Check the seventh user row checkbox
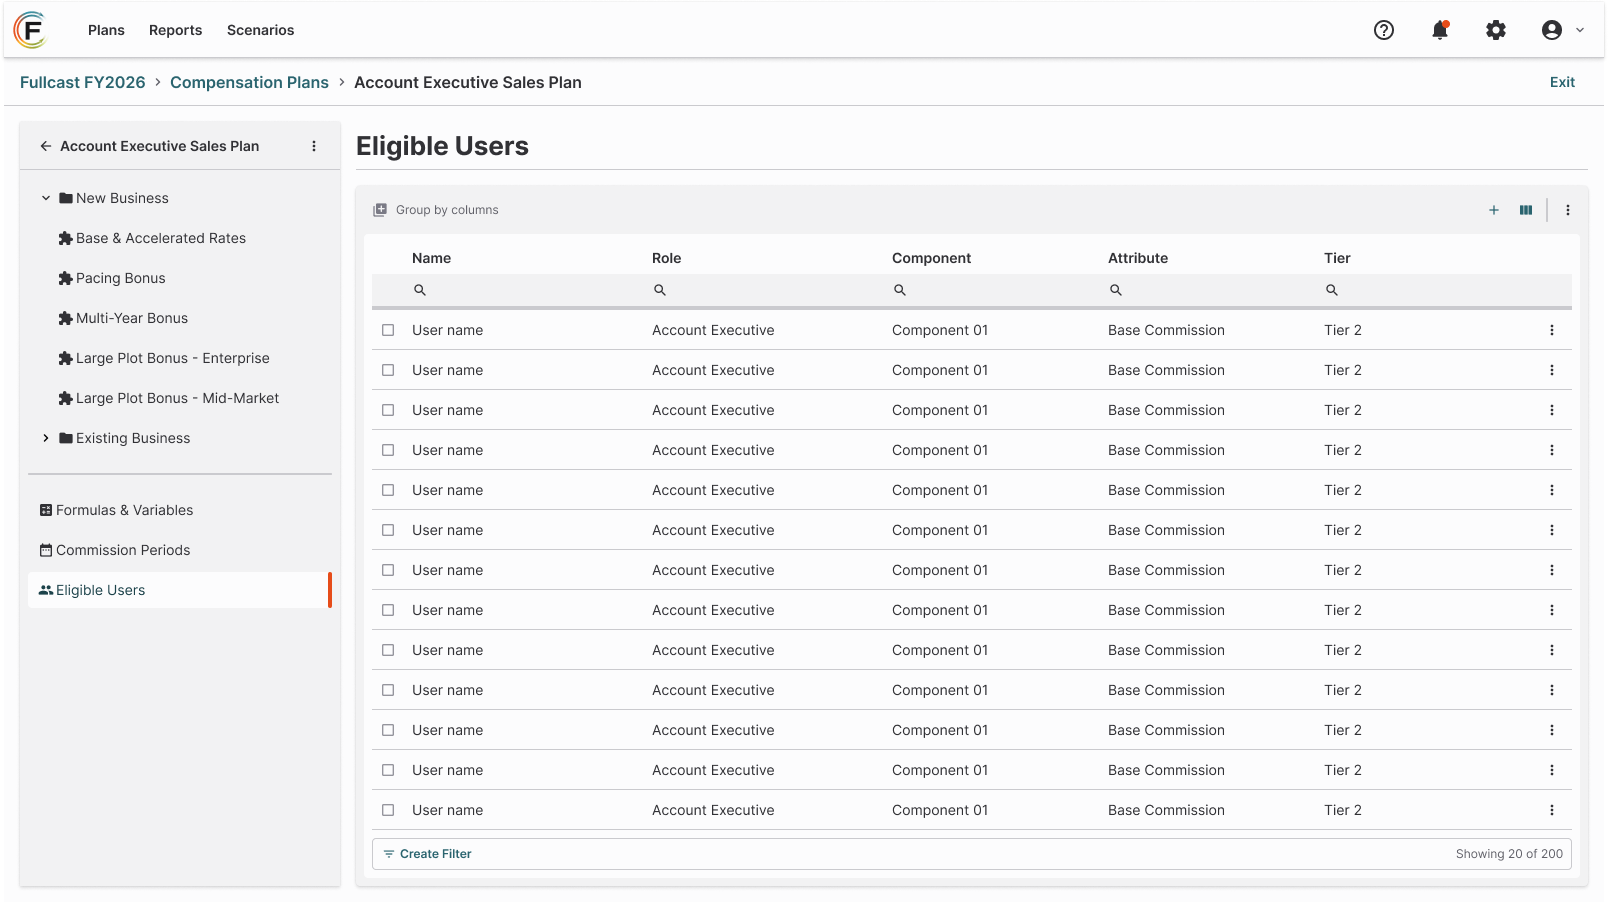 tap(388, 570)
